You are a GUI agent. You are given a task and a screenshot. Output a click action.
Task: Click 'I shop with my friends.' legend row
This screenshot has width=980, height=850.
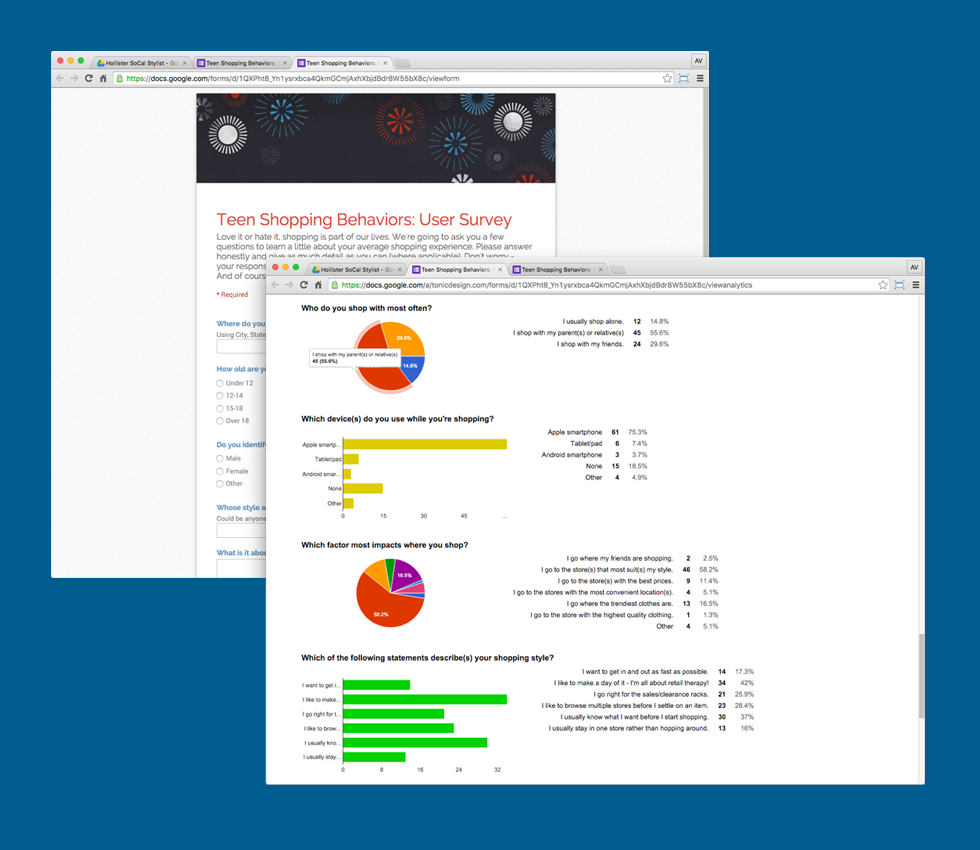pyautogui.click(x=612, y=344)
